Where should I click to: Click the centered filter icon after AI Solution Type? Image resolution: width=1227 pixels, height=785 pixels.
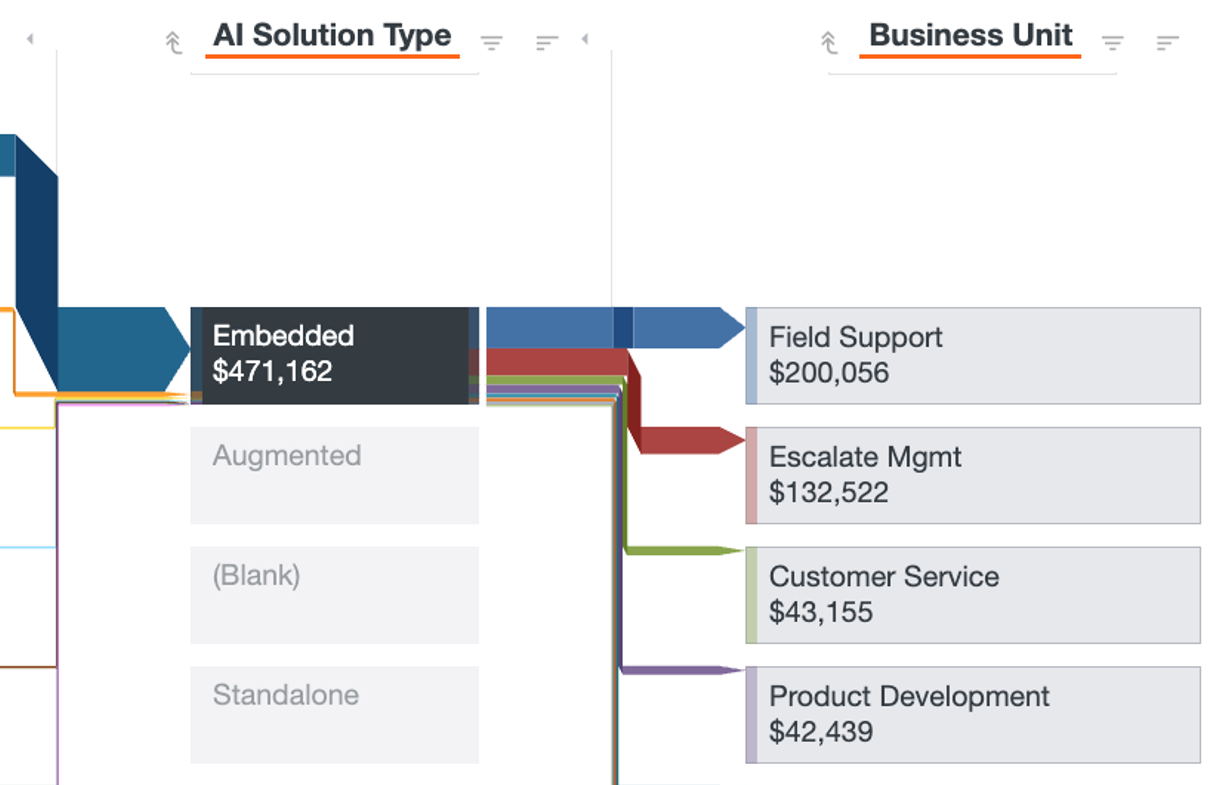(x=491, y=42)
